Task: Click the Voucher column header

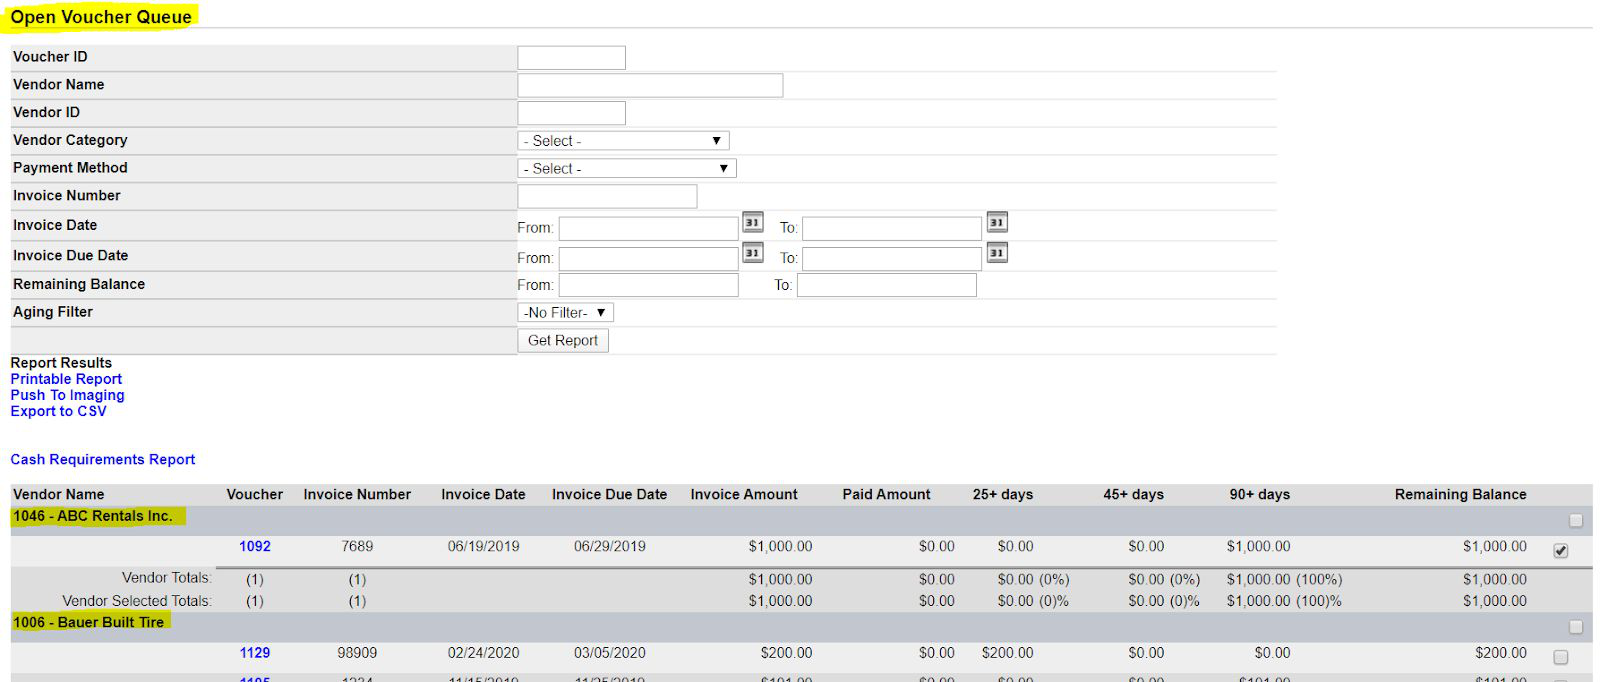Action: coord(255,494)
